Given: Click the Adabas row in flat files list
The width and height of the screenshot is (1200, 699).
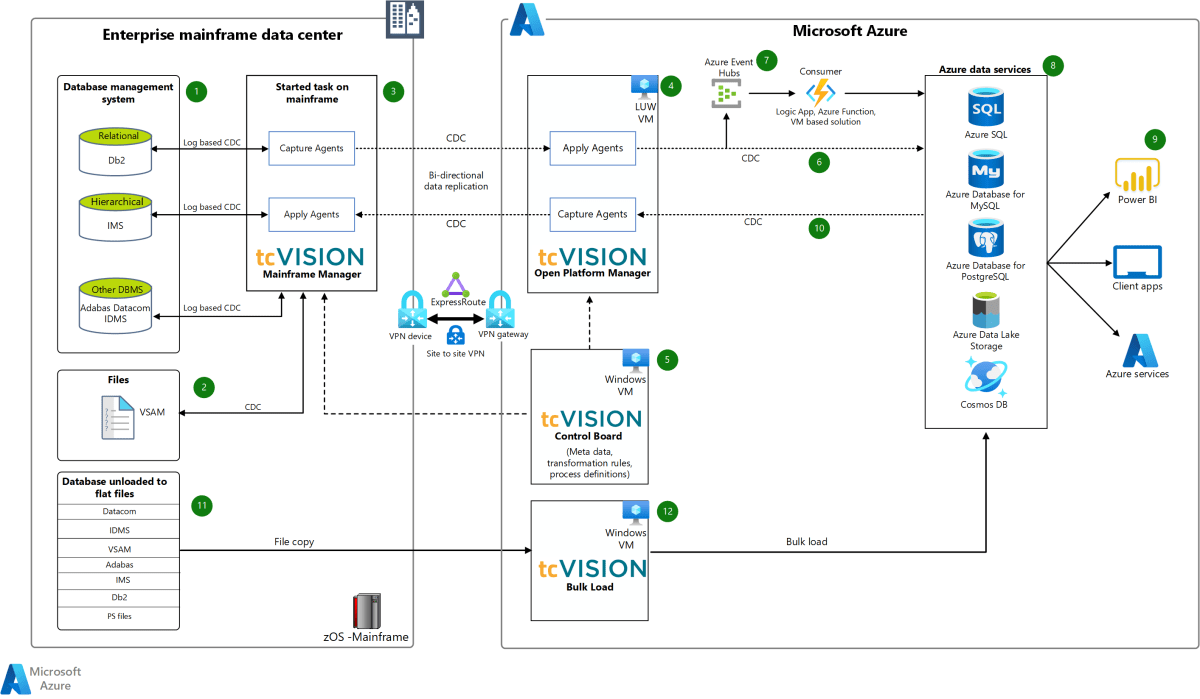Looking at the screenshot, I should tap(119, 564).
